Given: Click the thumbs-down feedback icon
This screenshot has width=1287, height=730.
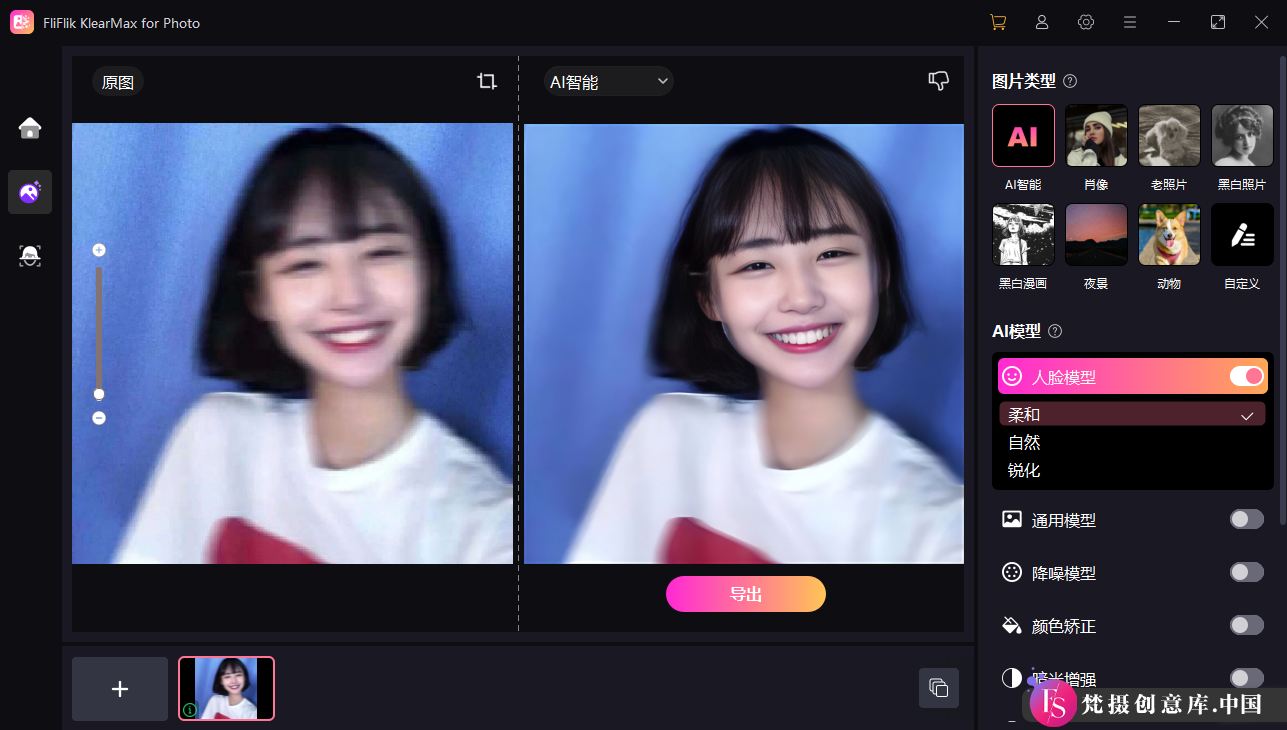Looking at the screenshot, I should pos(939,82).
